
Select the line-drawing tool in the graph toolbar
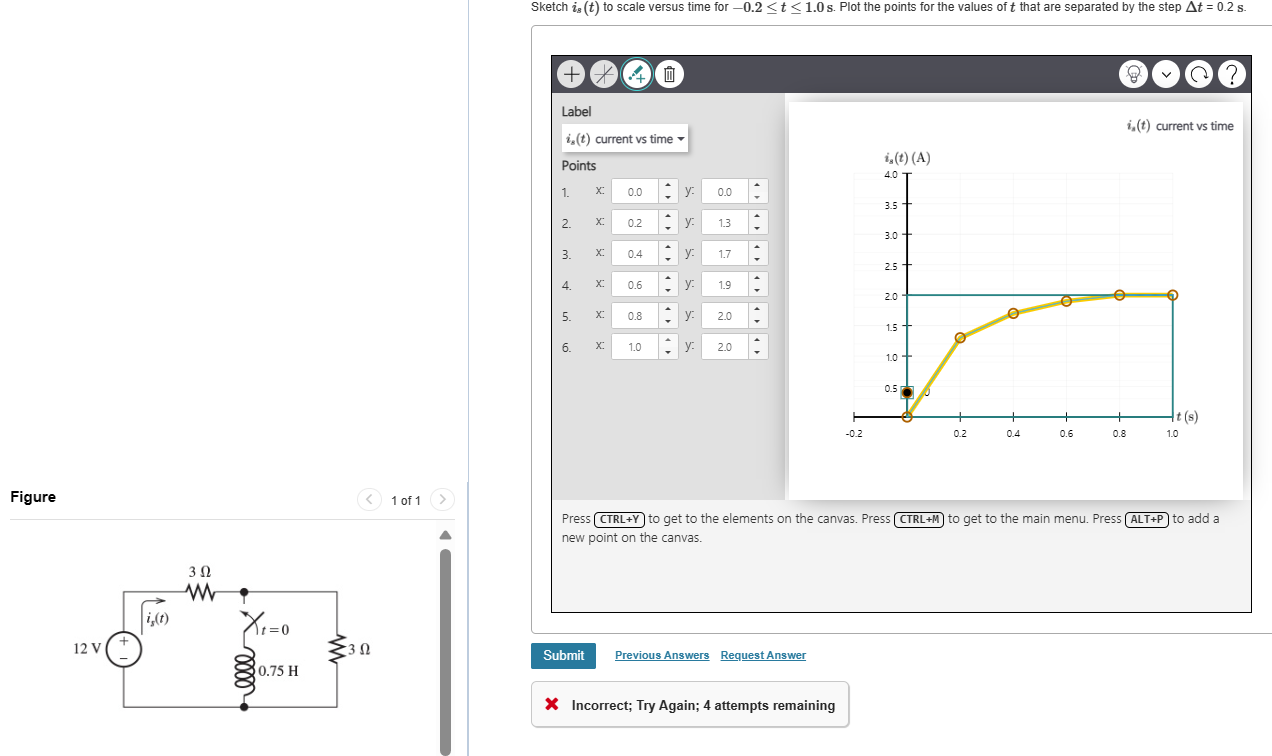(x=604, y=74)
